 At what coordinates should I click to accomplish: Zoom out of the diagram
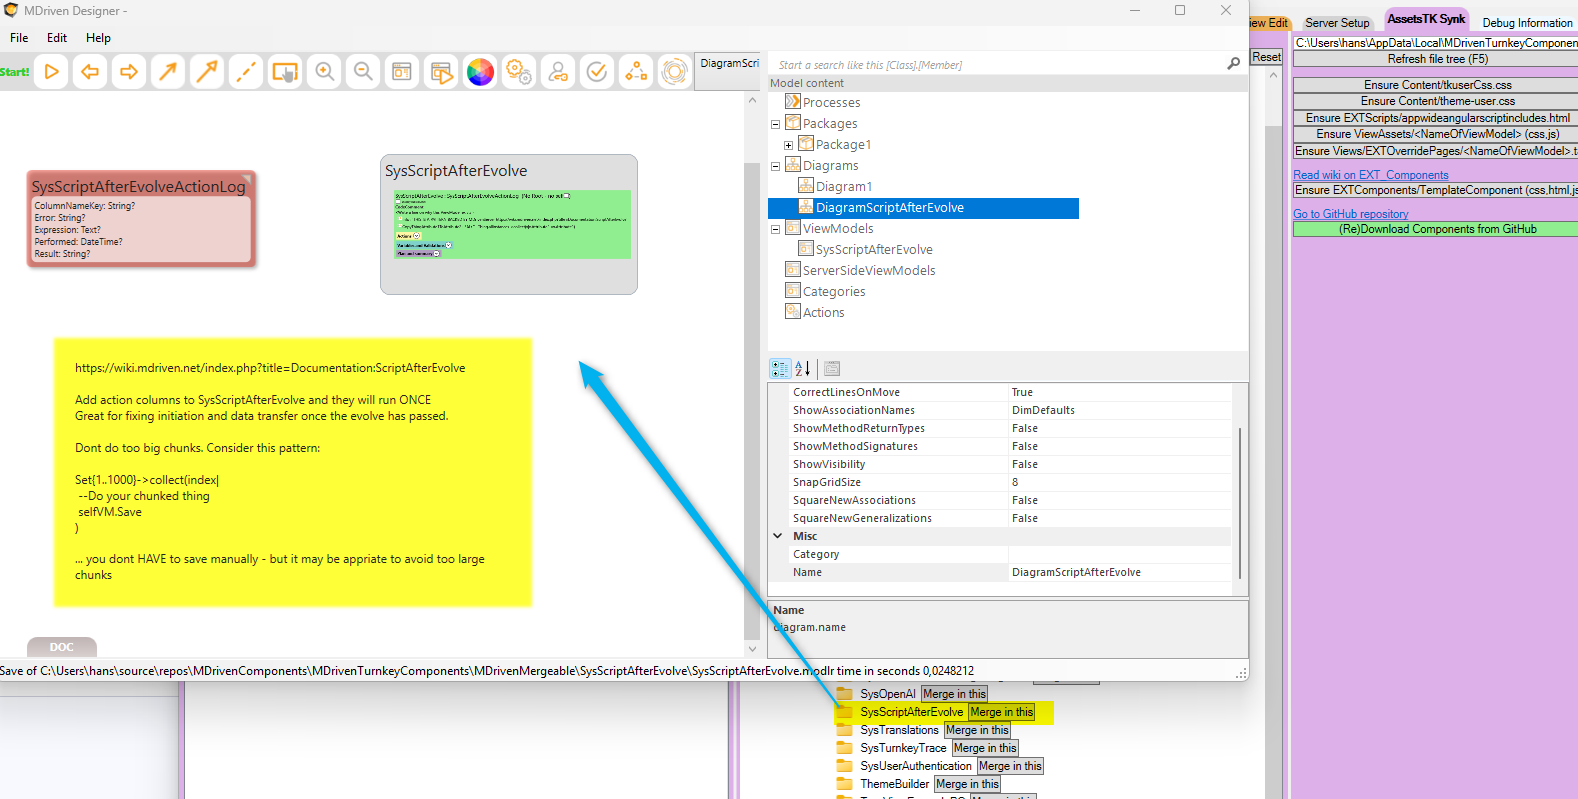[364, 72]
